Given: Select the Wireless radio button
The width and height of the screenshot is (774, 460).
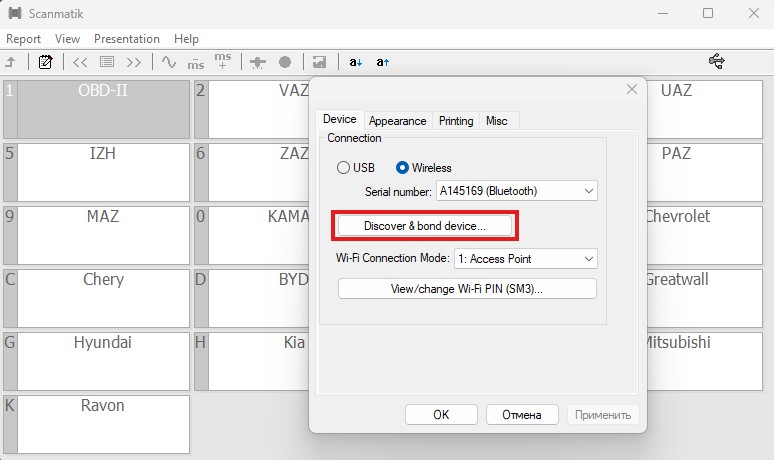Looking at the screenshot, I should click(x=403, y=168).
